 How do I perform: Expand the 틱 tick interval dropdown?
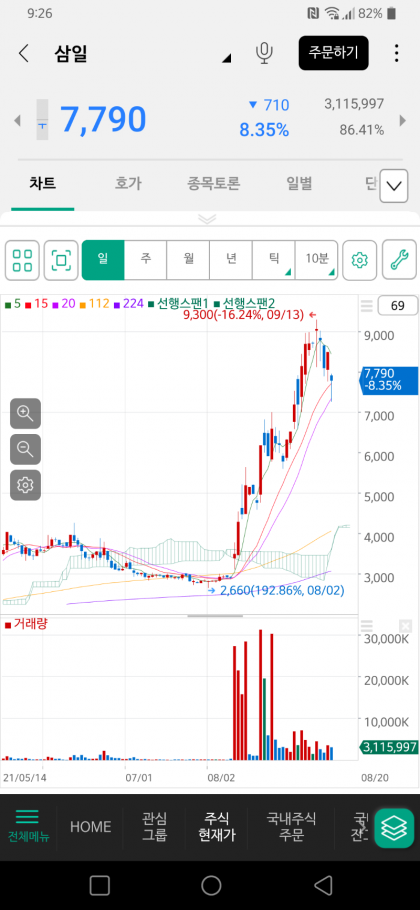[x=274, y=260]
